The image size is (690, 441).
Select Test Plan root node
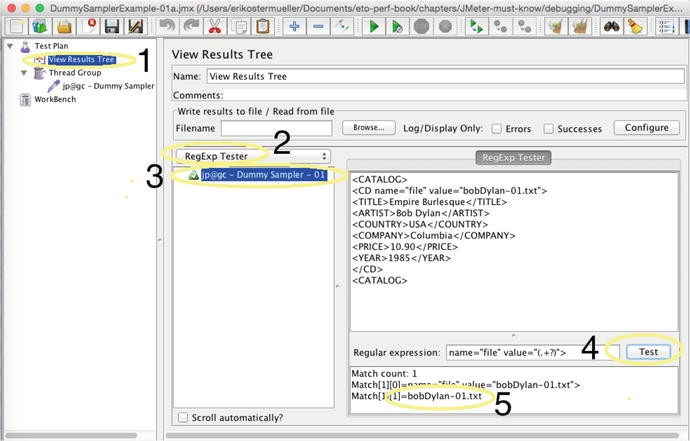(x=51, y=46)
